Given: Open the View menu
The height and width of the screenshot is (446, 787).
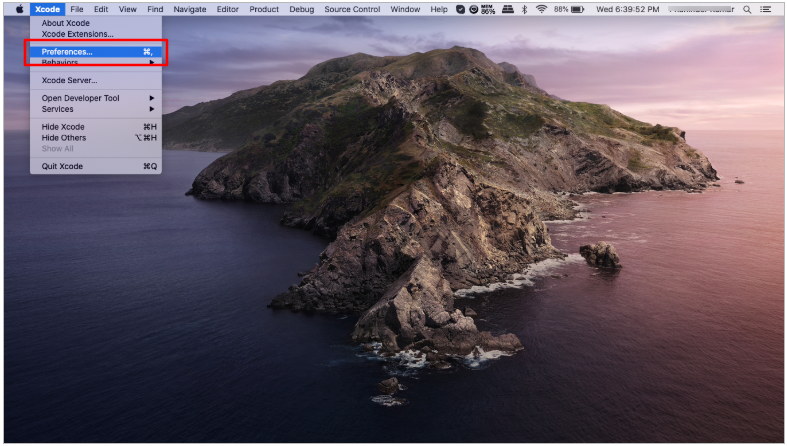Looking at the screenshot, I should (x=127, y=9).
